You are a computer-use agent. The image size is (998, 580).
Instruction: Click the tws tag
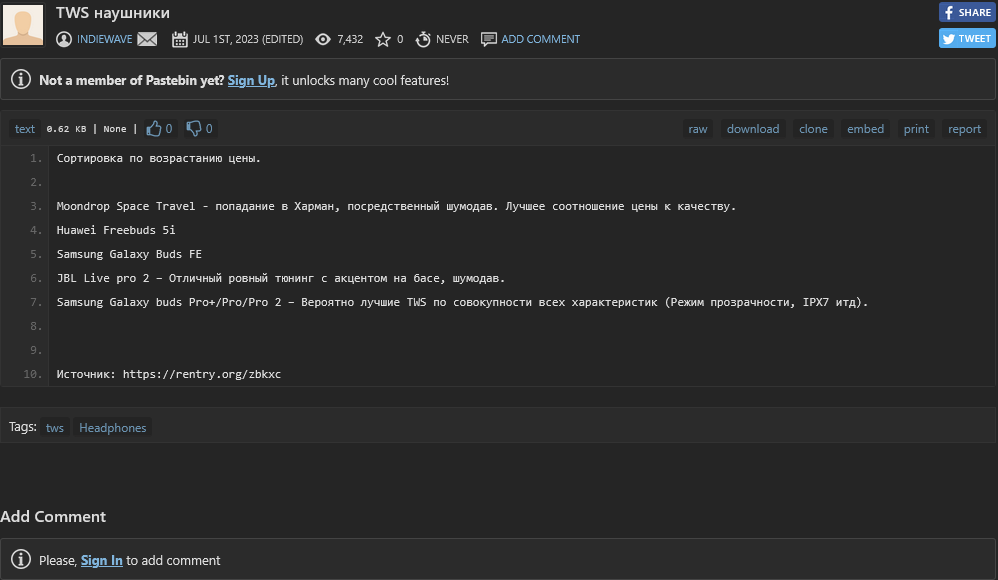tap(55, 427)
